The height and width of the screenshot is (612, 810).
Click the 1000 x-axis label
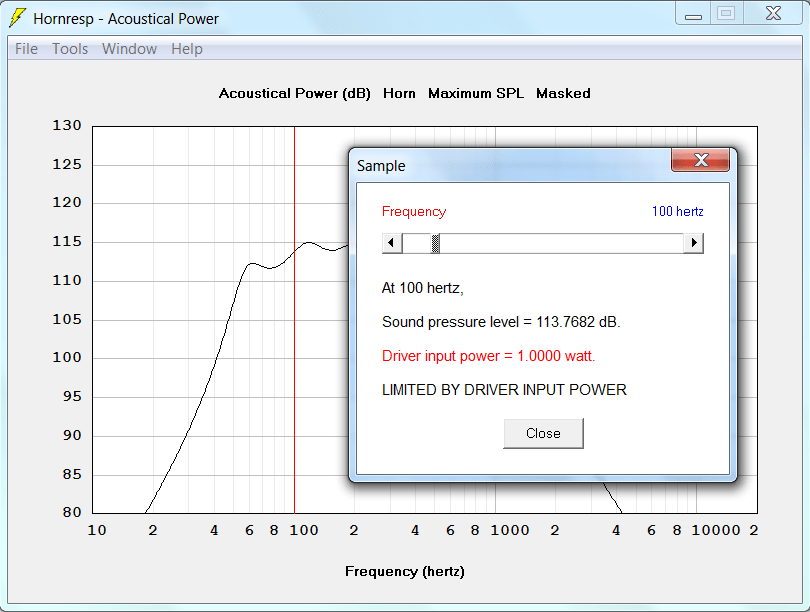(x=510, y=530)
